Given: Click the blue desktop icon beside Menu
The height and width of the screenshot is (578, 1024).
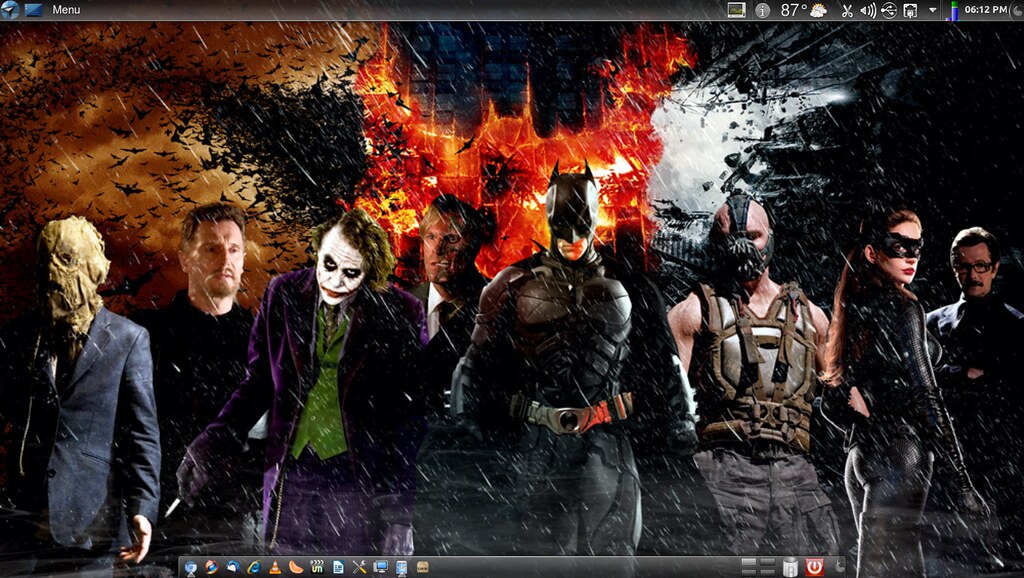Looking at the screenshot, I should tap(33, 10).
